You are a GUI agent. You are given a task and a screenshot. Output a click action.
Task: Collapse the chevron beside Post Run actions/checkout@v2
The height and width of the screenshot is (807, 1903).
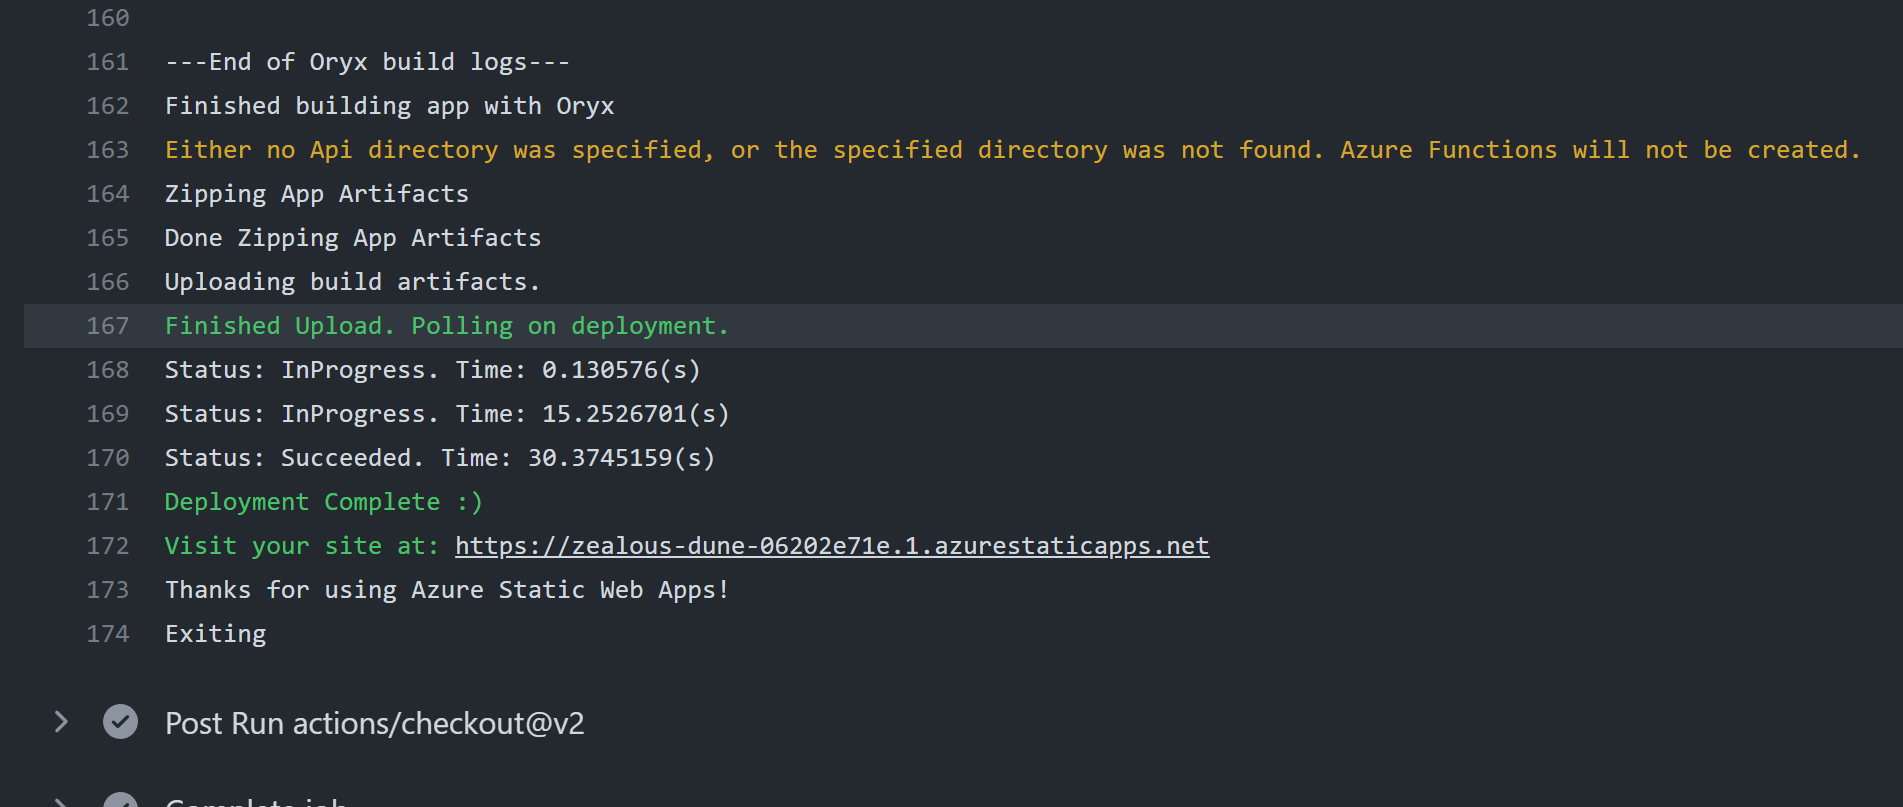(61, 722)
